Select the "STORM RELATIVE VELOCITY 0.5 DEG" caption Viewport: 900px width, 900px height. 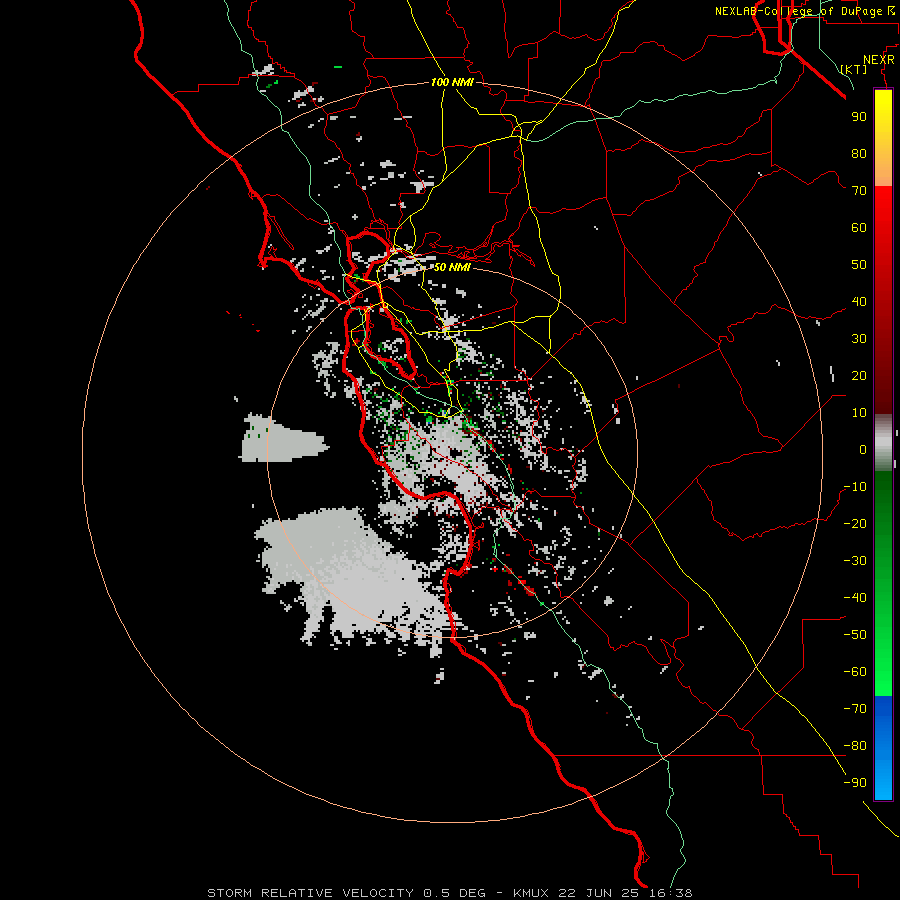tap(346, 893)
